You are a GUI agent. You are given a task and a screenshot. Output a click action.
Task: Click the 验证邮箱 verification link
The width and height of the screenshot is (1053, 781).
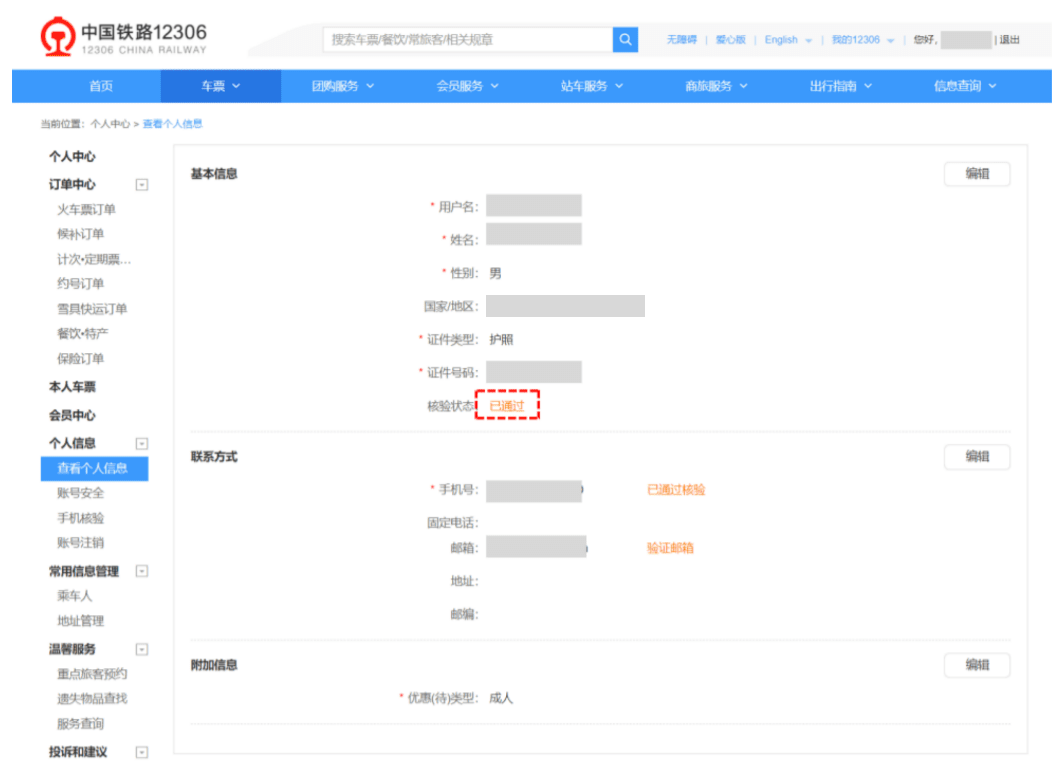(670, 548)
